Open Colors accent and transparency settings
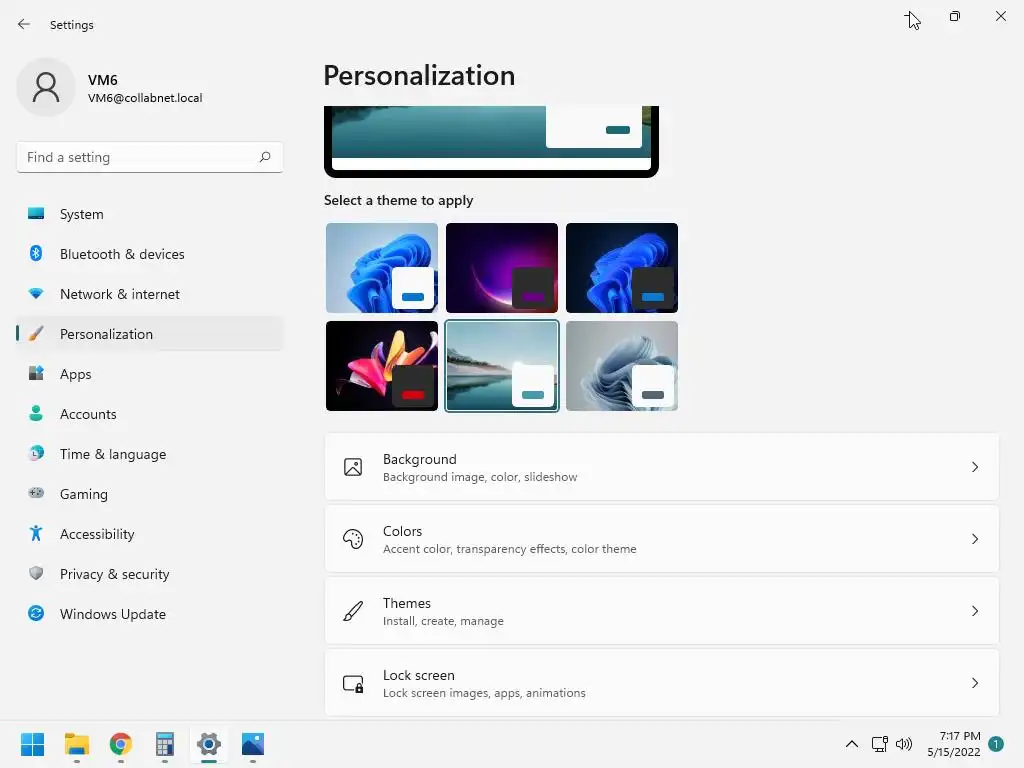 [662, 539]
